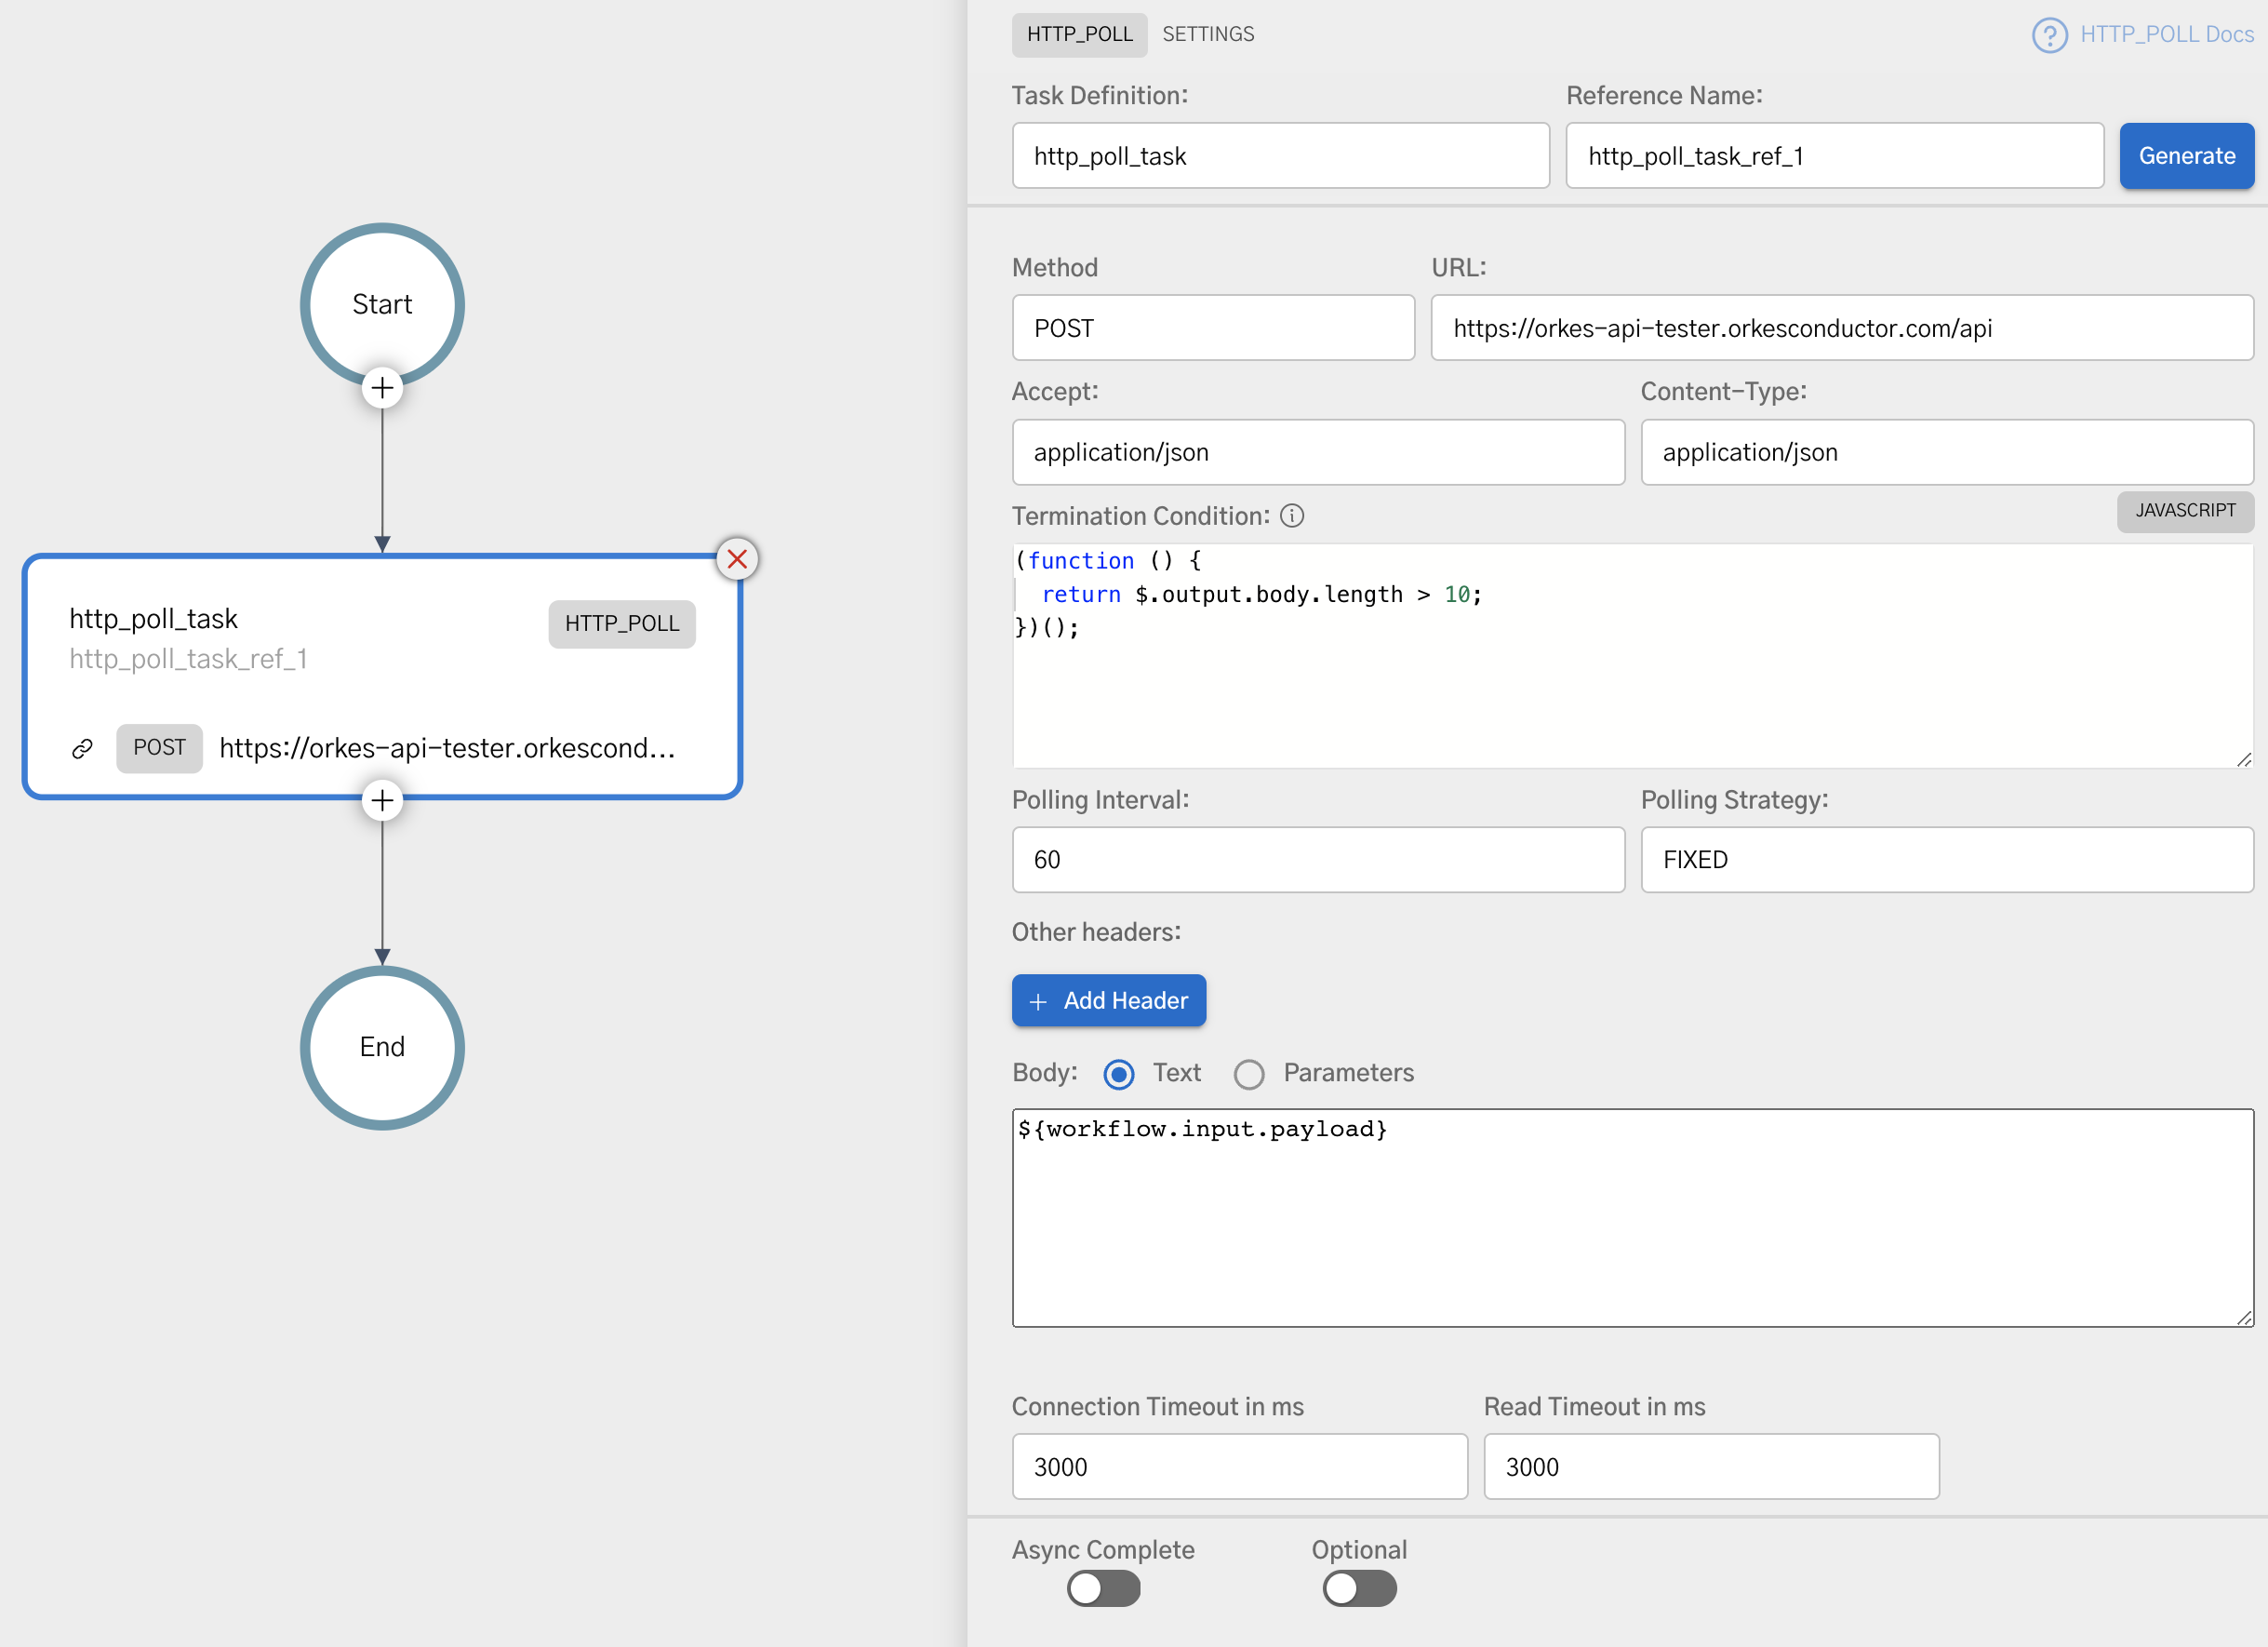This screenshot has width=2268, height=1647.
Task: Add a task below the Start node
Action: click(382, 387)
